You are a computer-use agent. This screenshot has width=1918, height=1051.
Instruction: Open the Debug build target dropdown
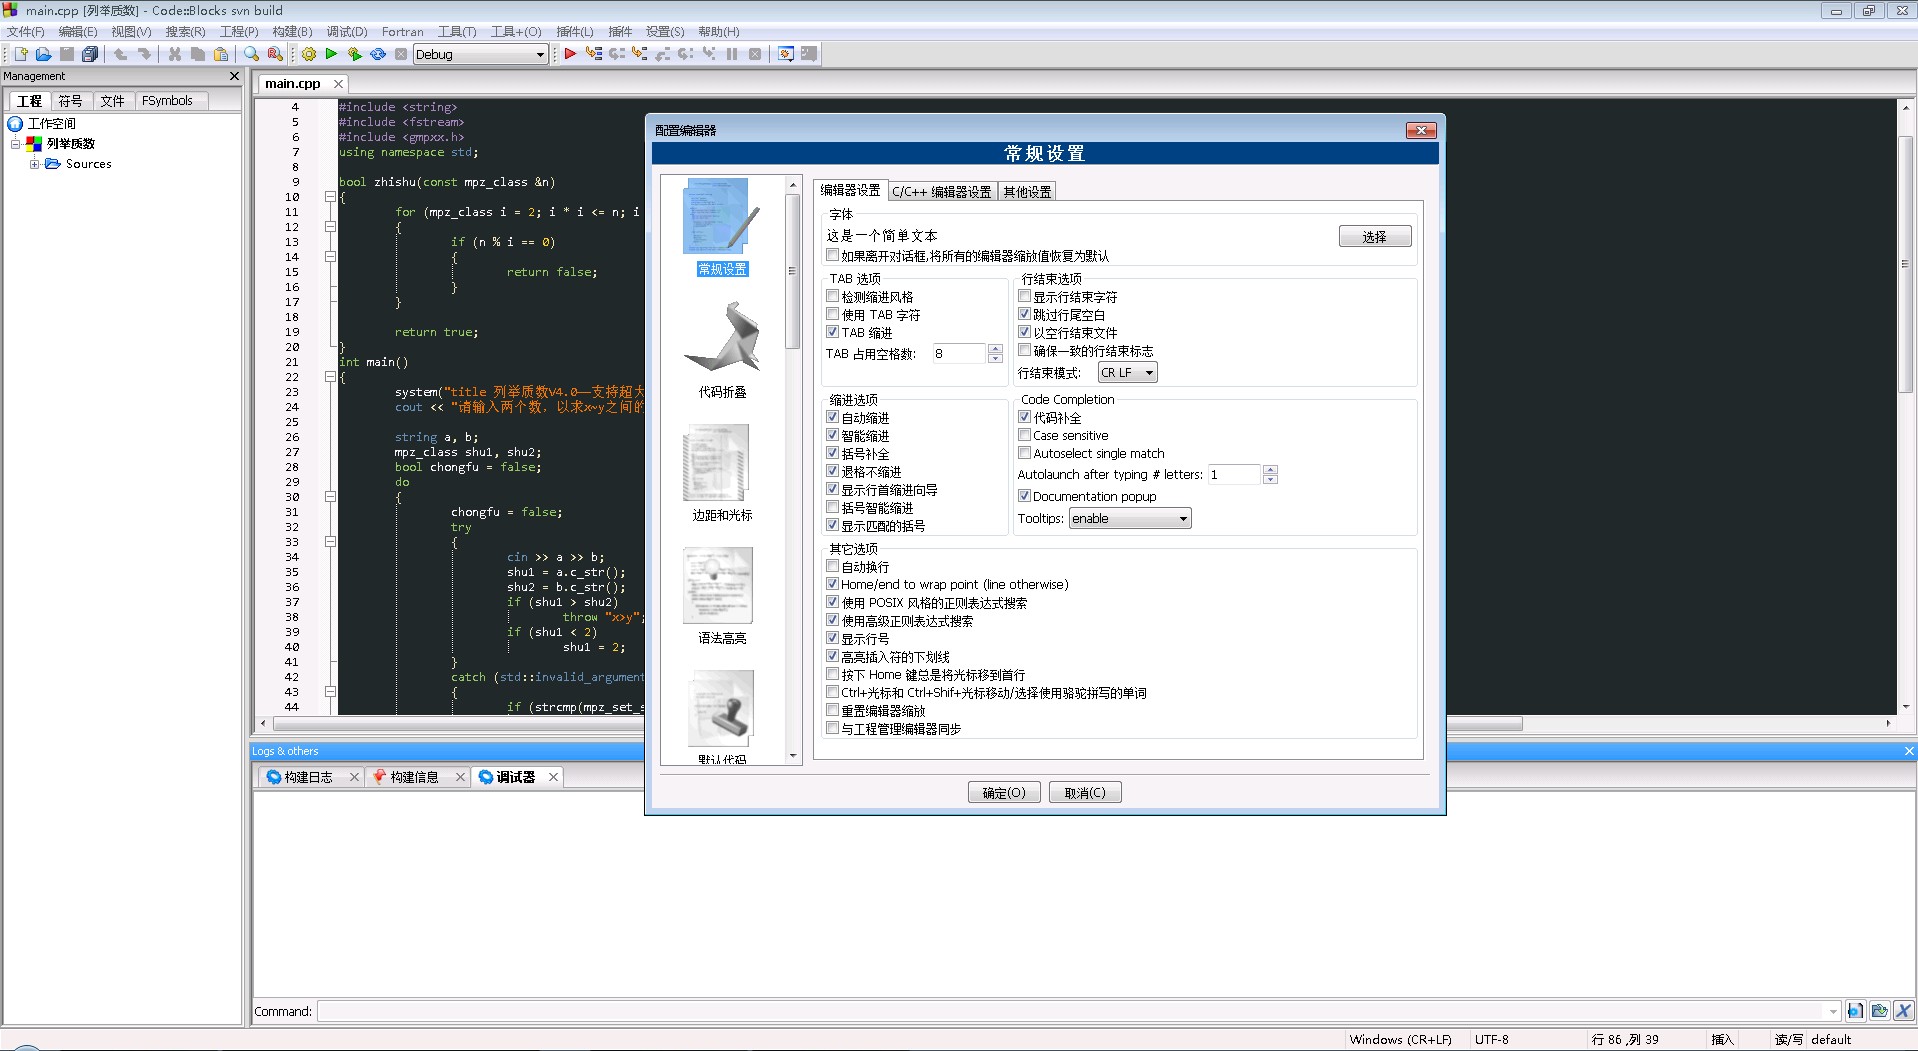click(480, 54)
